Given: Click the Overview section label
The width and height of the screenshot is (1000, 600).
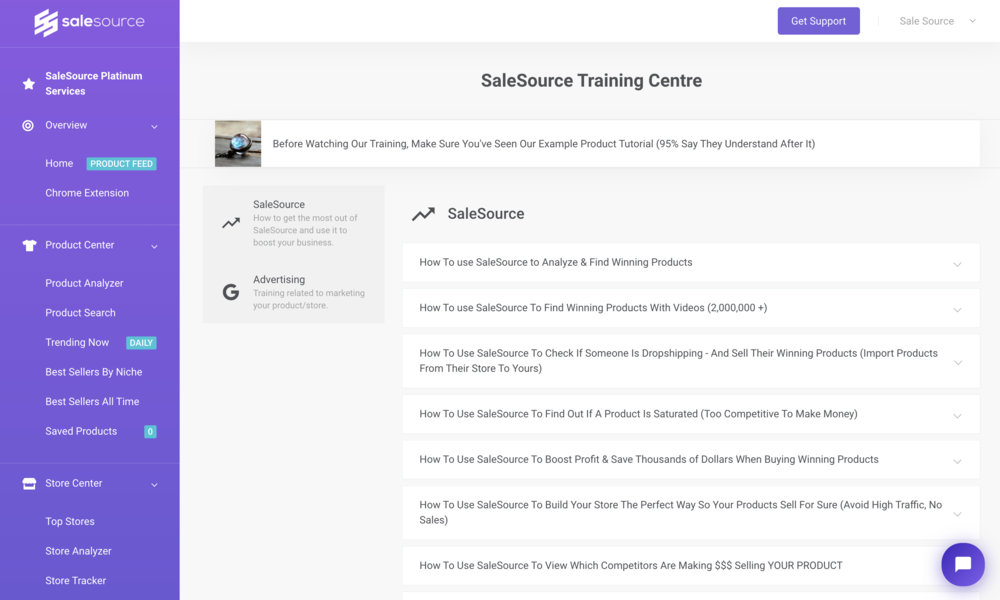Looking at the screenshot, I should (x=66, y=126).
